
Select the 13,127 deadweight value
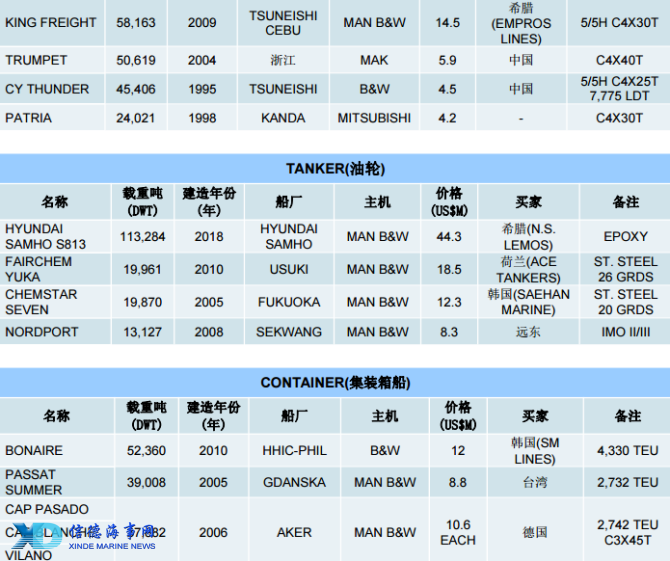pyautogui.click(x=142, y=332)
